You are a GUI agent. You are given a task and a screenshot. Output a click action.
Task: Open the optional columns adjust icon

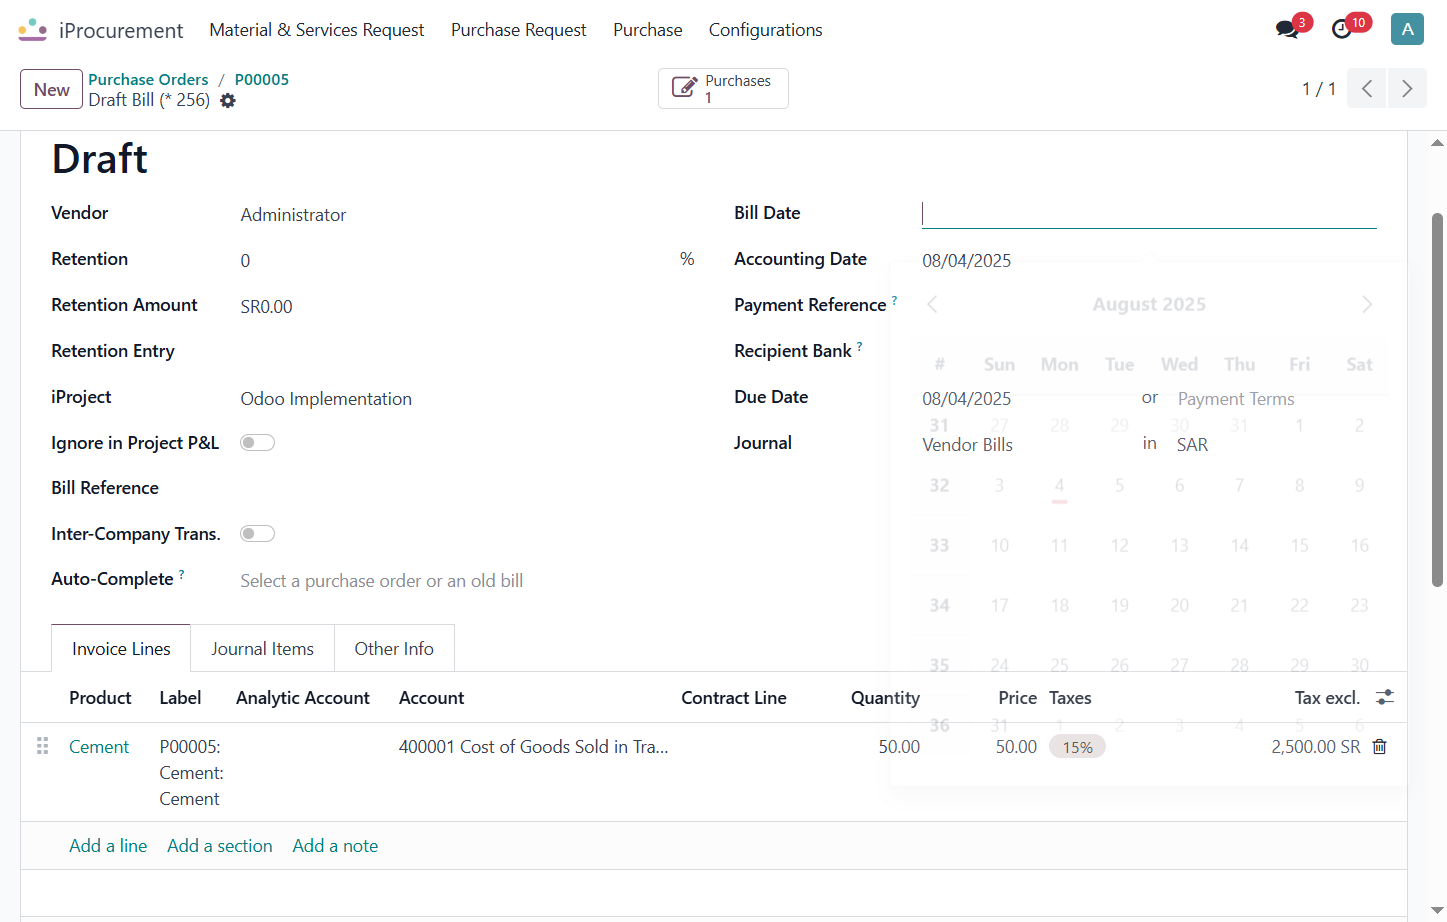pos(1385,698)
